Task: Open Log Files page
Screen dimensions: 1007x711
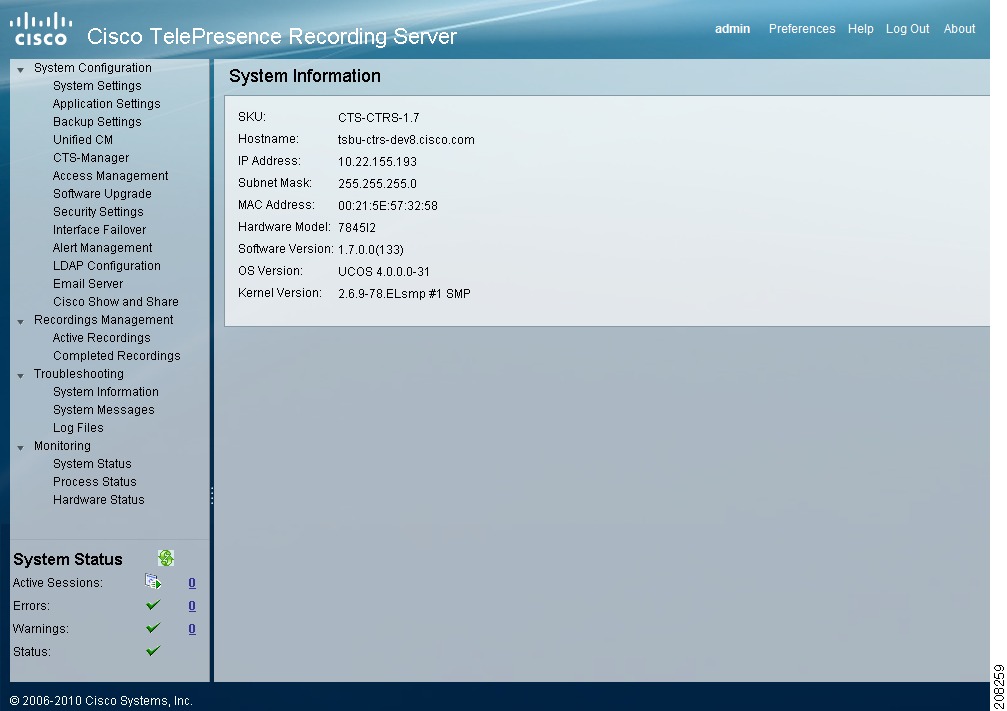Action: (78, 427)
